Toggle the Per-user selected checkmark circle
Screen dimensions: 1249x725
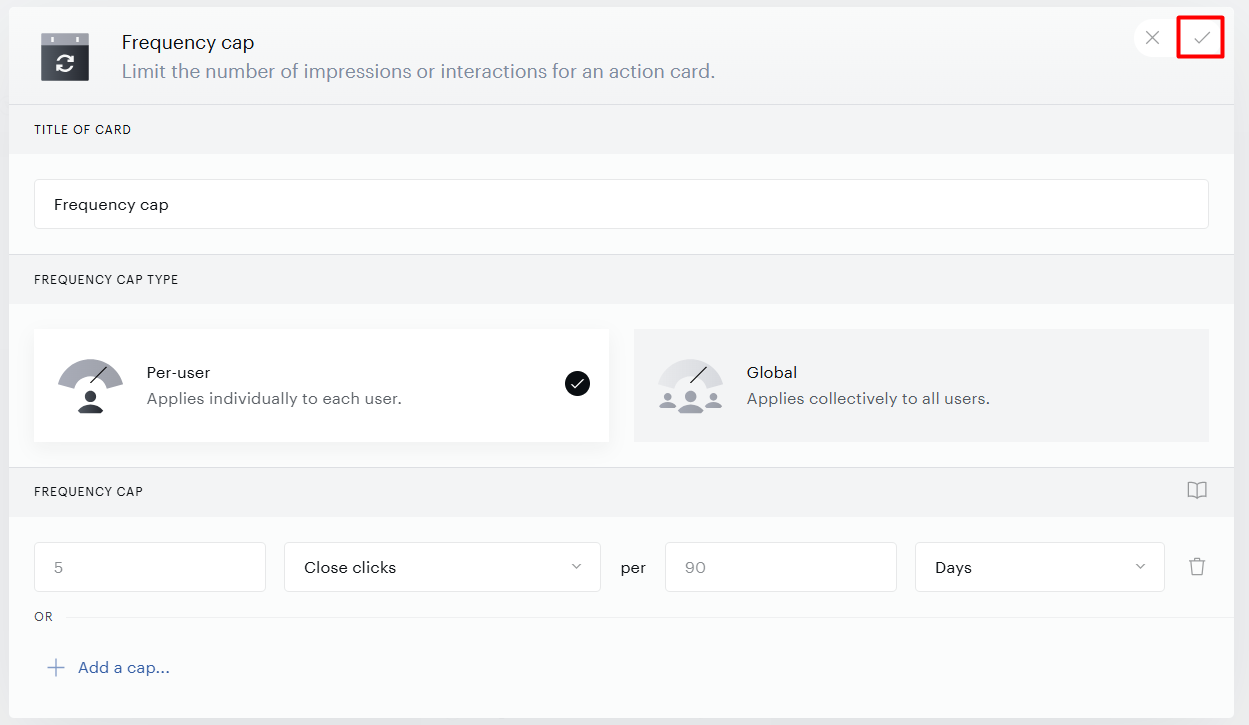577,384
